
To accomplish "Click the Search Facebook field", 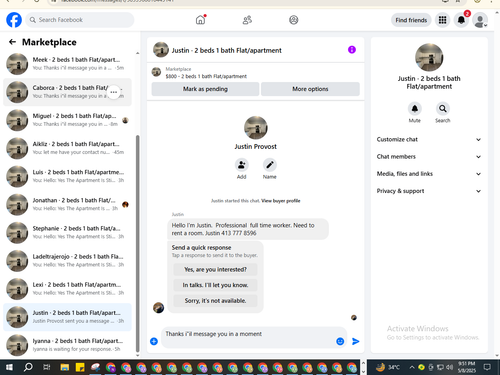I will (80, 20).
